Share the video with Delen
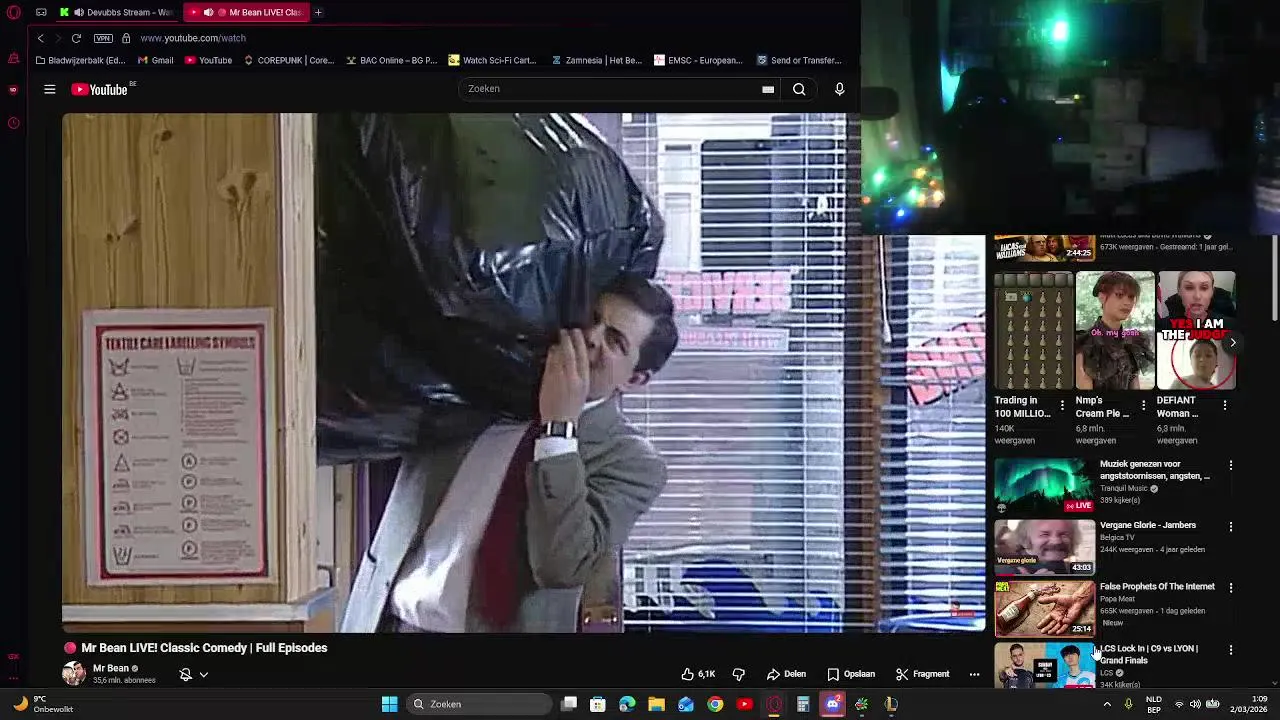 coord(786,674)
